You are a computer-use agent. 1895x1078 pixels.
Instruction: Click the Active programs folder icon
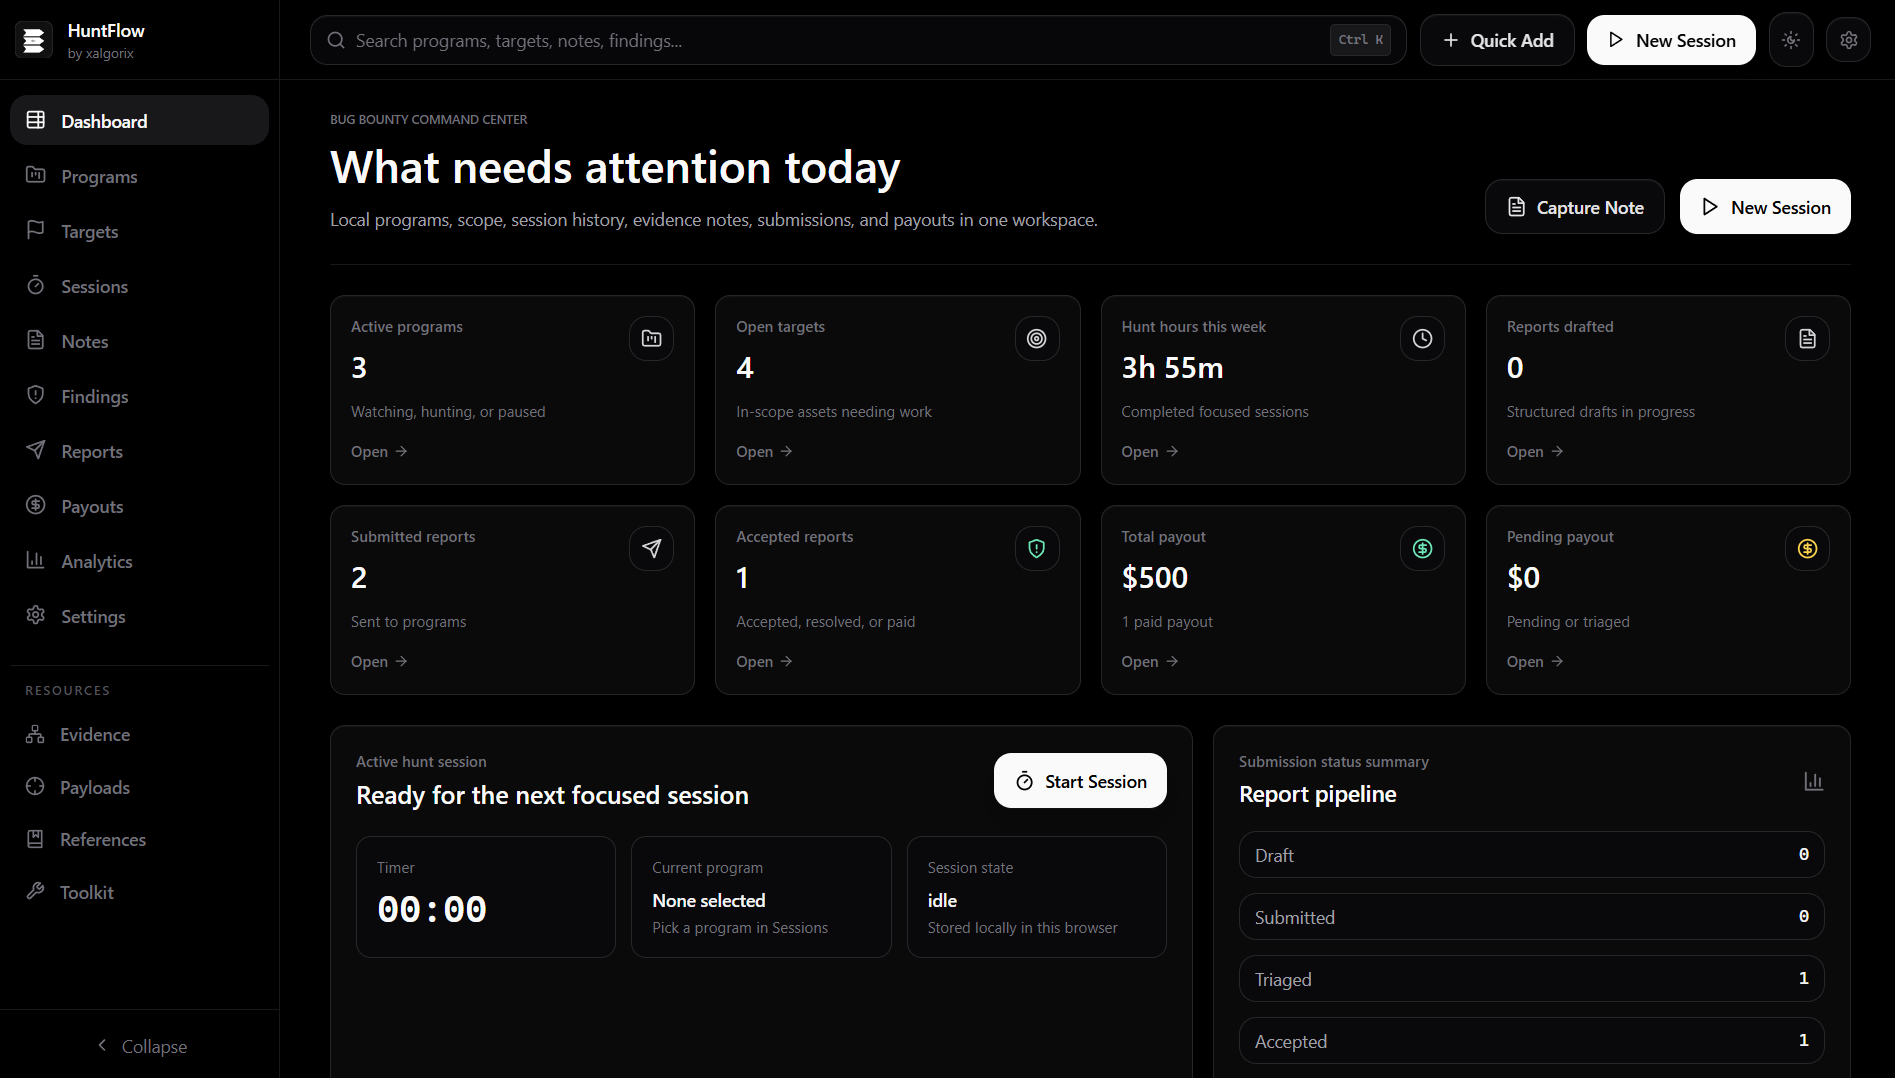click(x=651, y=339)
